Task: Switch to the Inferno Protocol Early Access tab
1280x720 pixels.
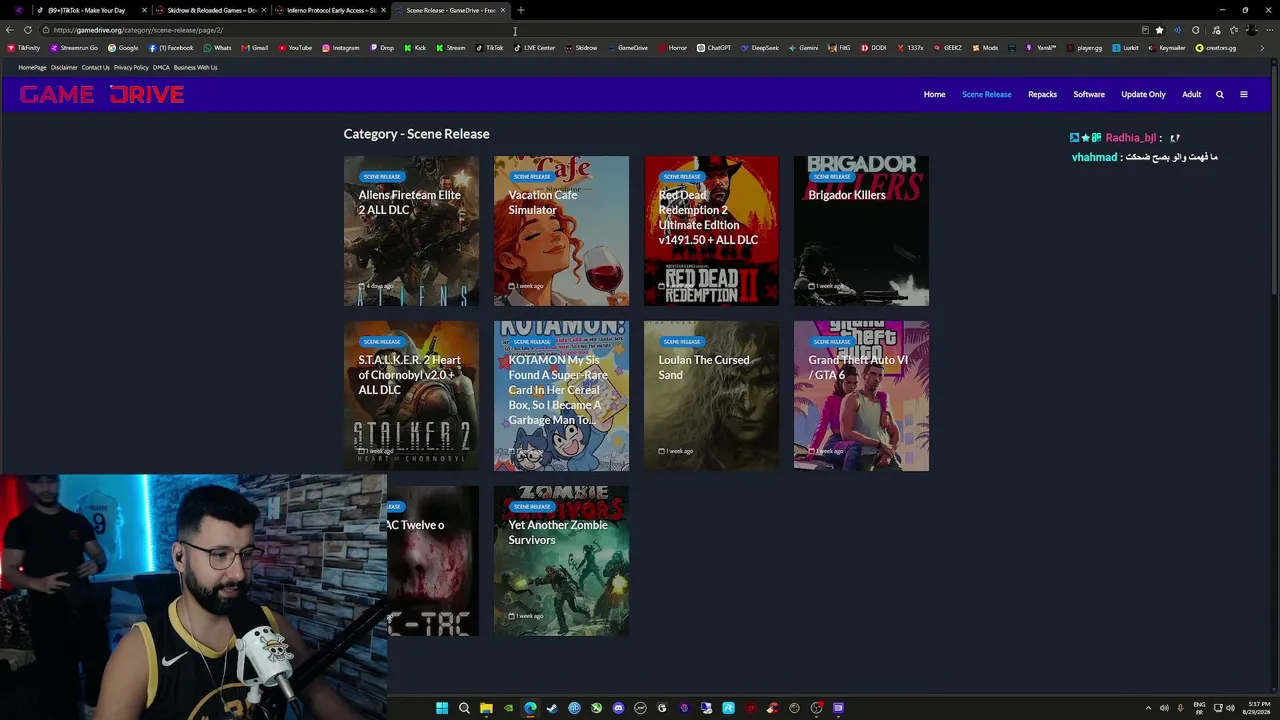Action: click(x=331, y=10)
